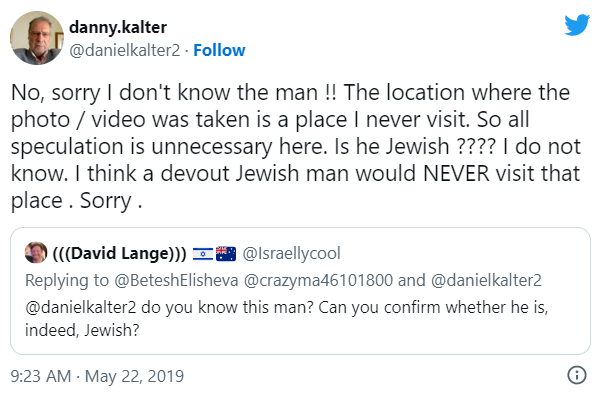
Task: Click David Lange's small avatar
Action: pos(36,253)
